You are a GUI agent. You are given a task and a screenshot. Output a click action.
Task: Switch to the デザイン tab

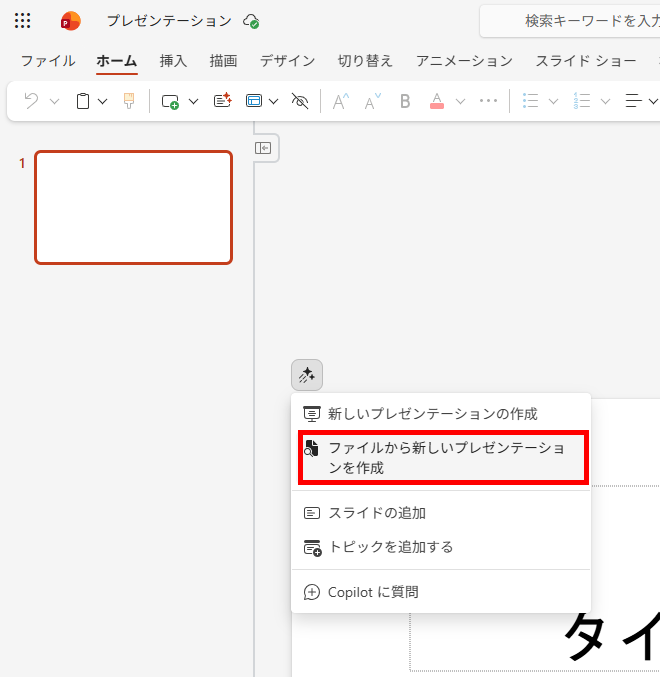287,61
